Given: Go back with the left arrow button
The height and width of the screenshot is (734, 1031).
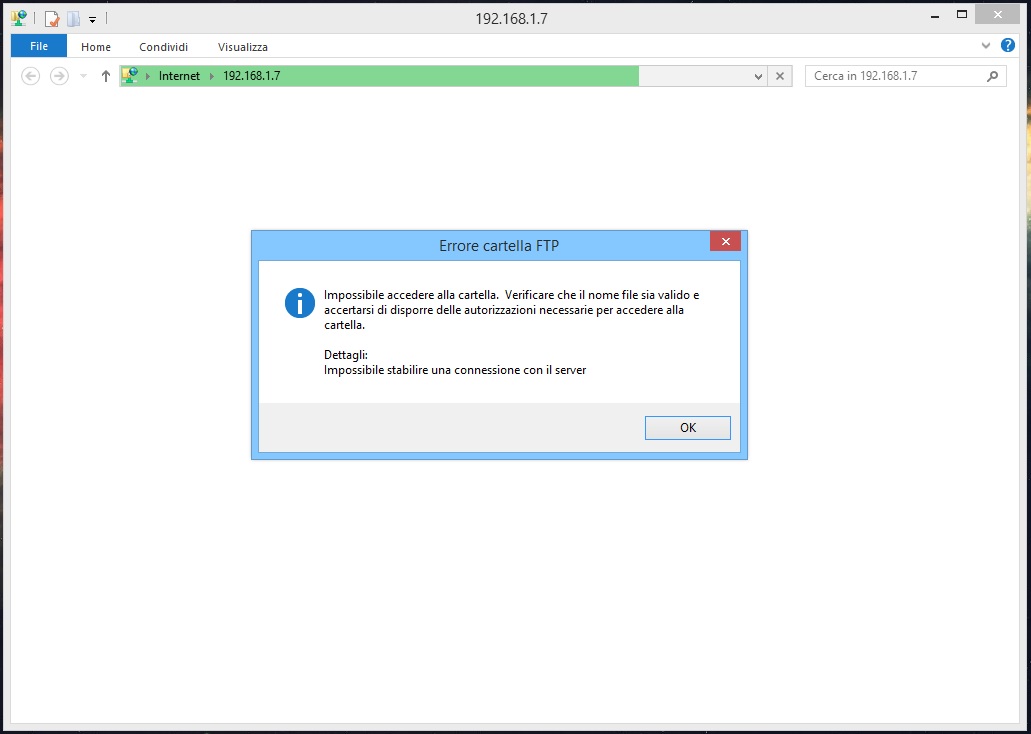Looking at the screenshot, I should pyautogui.click(x=31, y=76).
